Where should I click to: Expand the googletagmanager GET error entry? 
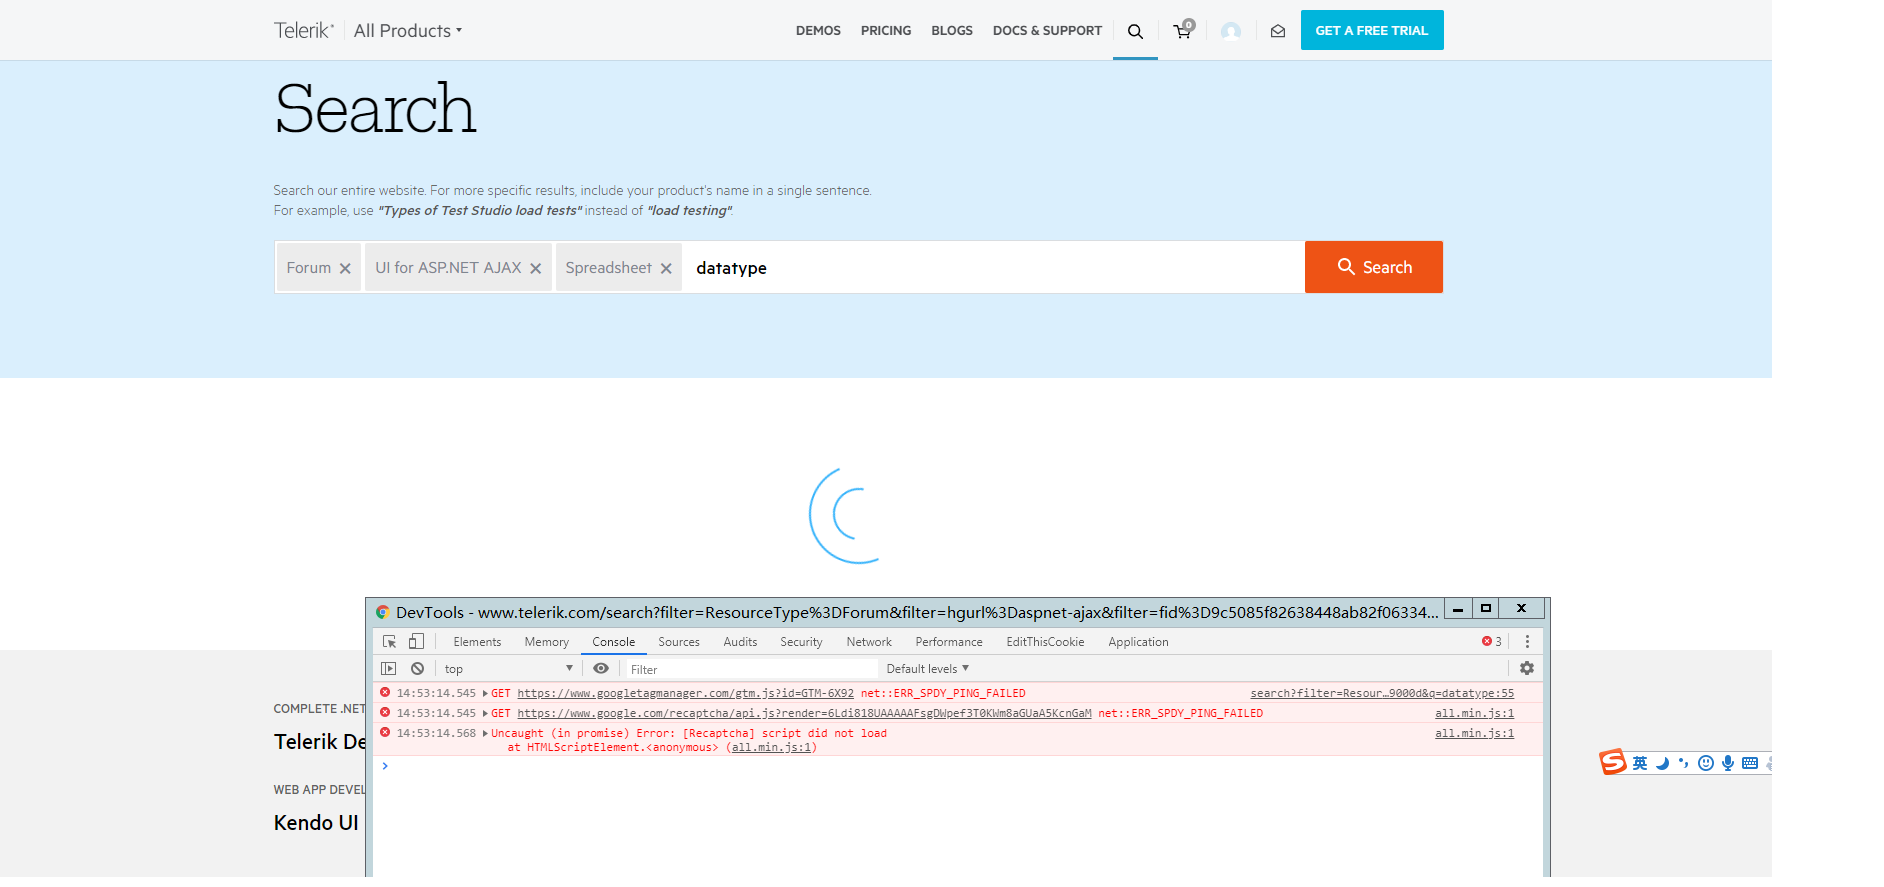pyautogui.click(x=485, y=694)
